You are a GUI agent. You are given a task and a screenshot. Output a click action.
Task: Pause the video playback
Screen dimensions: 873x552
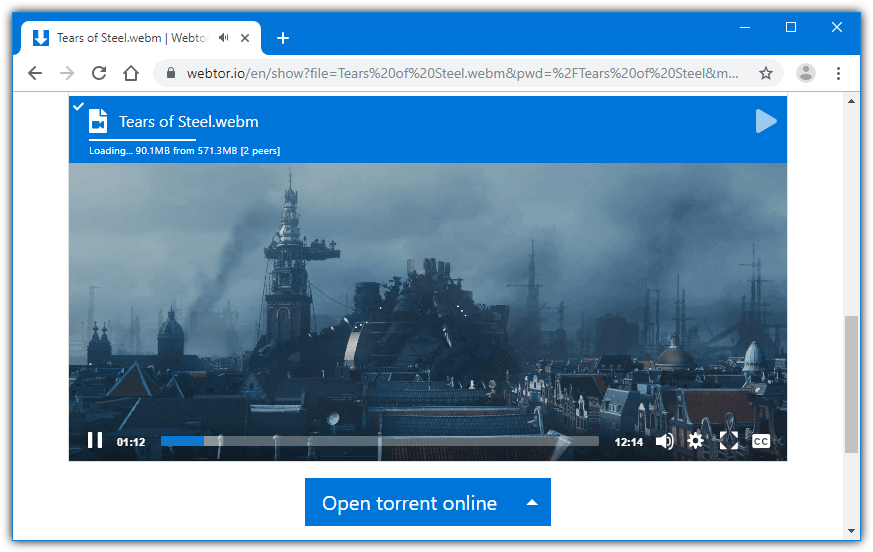click(x=95, y=441)
